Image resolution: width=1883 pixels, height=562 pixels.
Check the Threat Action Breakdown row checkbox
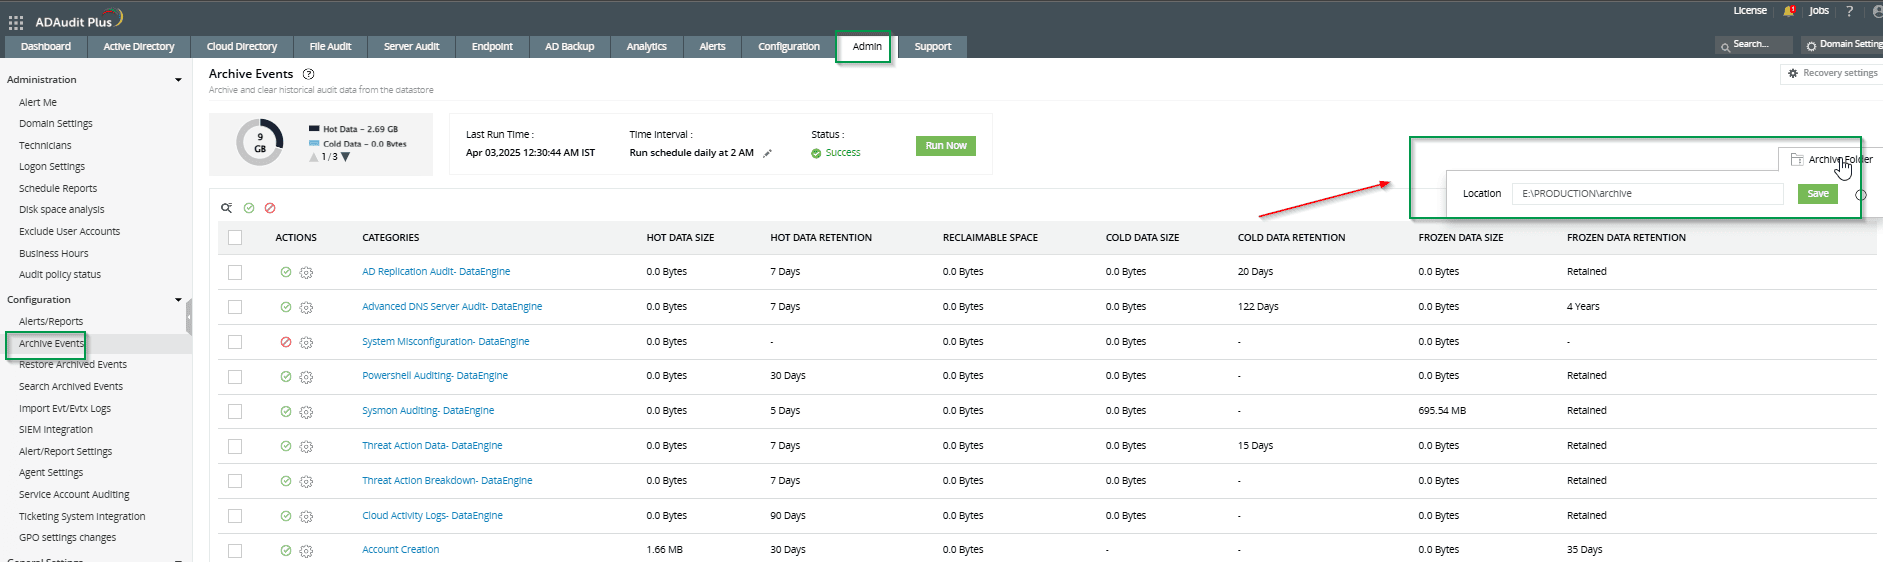click(x=235, y=481)
